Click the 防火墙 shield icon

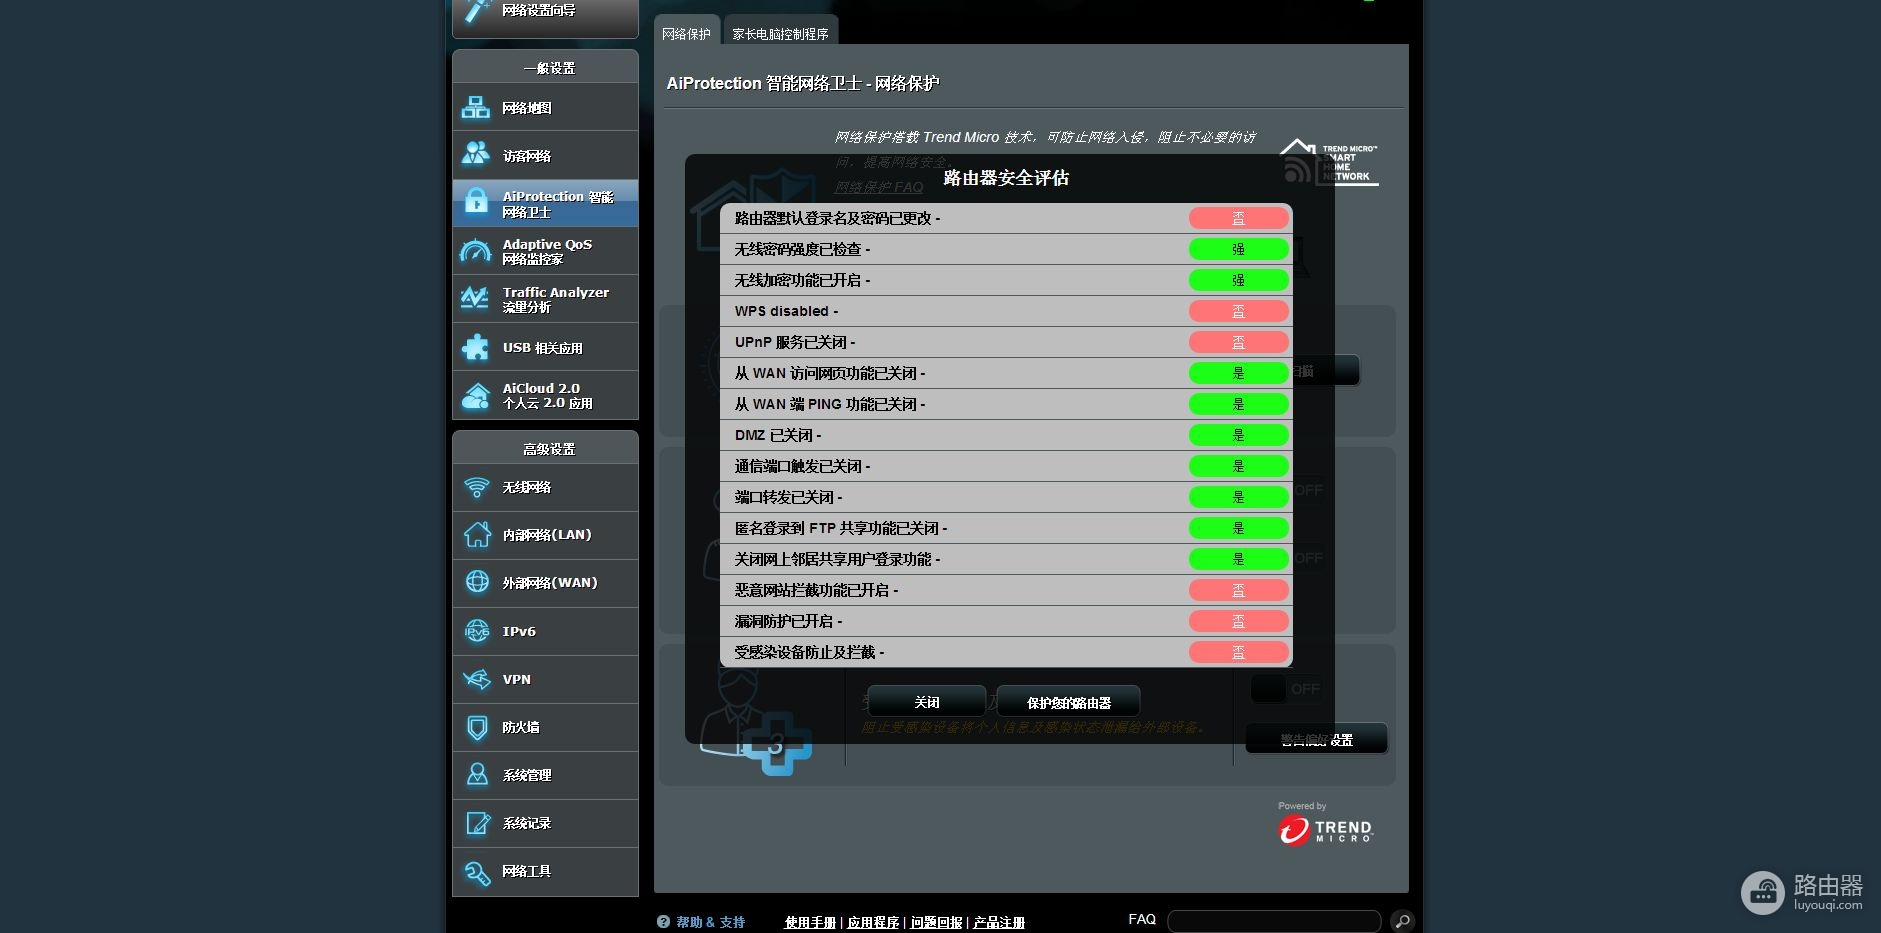coord(477,727)
